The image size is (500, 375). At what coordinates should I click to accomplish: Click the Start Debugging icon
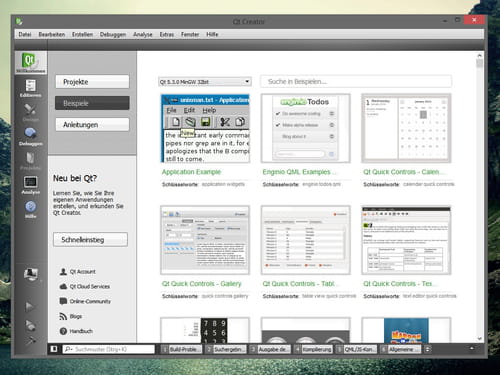30,325
